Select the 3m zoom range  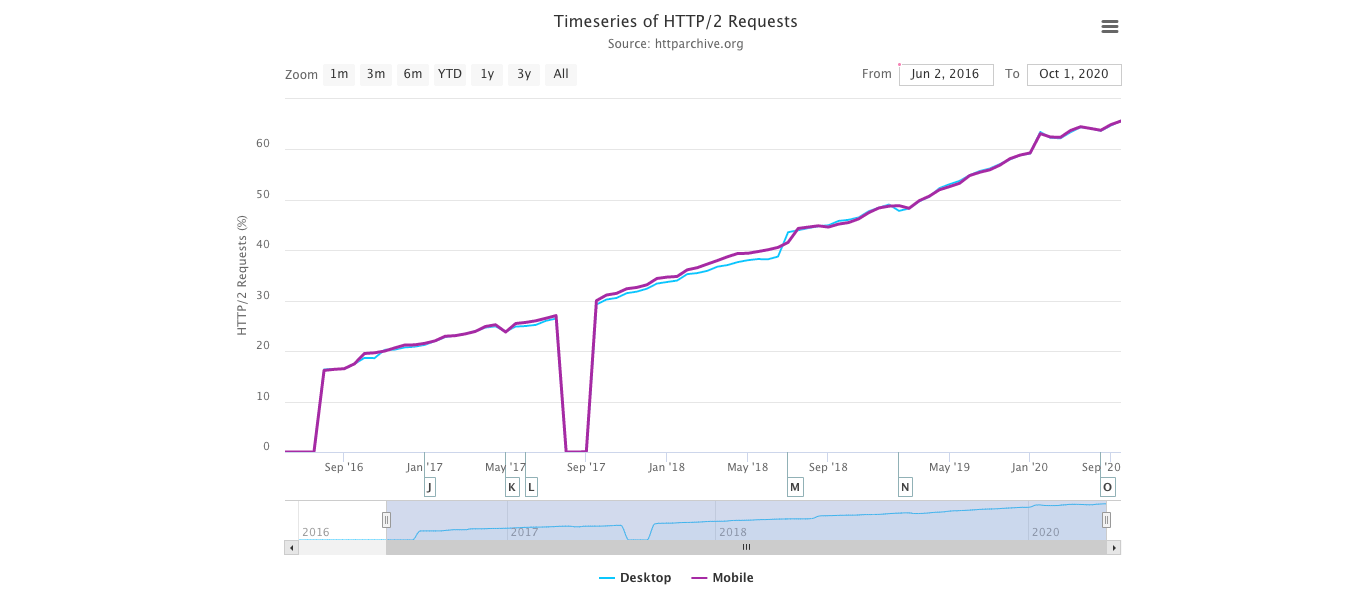(375, 74)
